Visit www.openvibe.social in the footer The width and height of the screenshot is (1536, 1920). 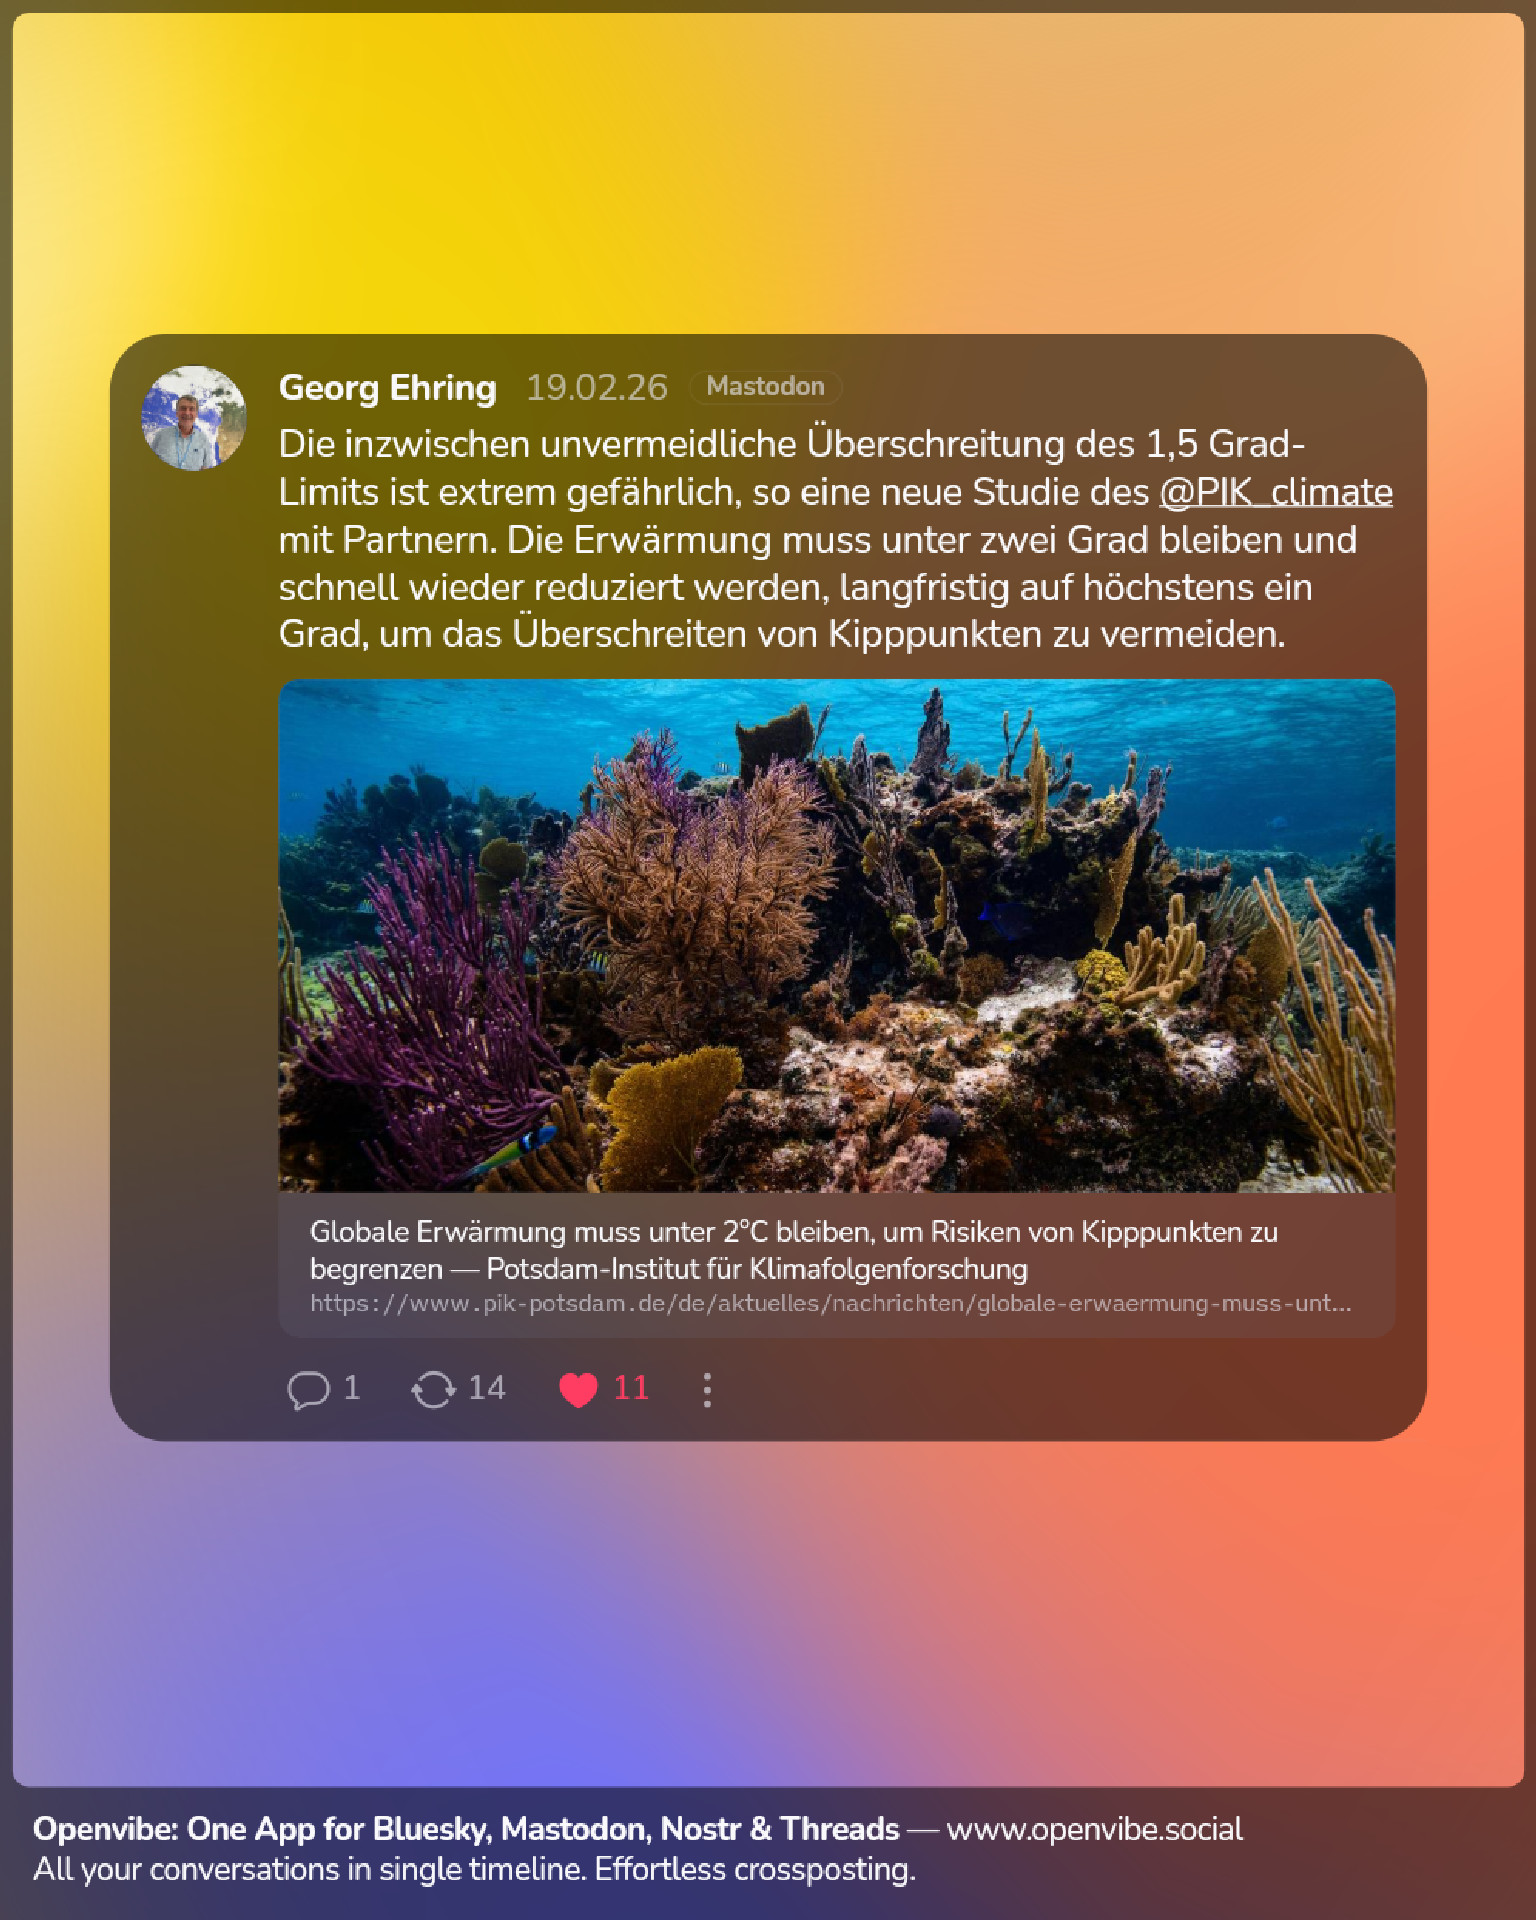click(1094, 1829)
